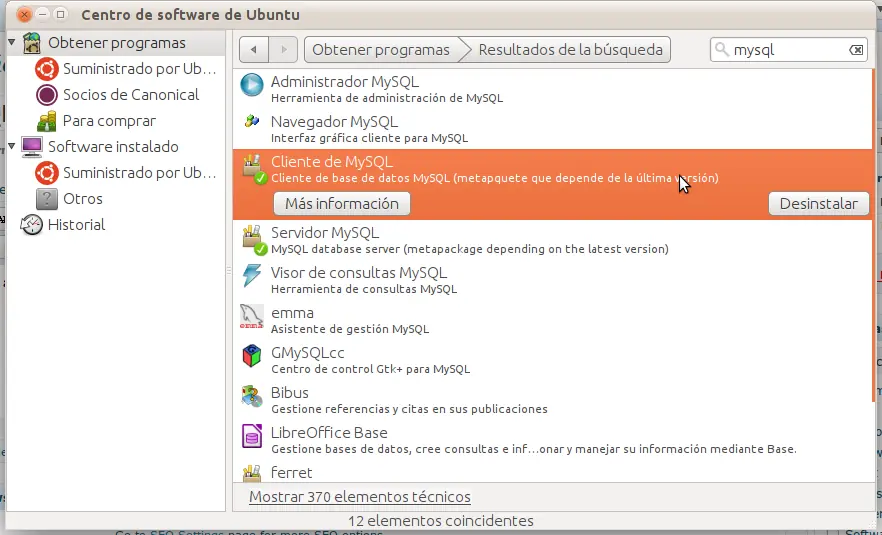
Task: Select the GMySQLcc result
Action: point(552,359)
